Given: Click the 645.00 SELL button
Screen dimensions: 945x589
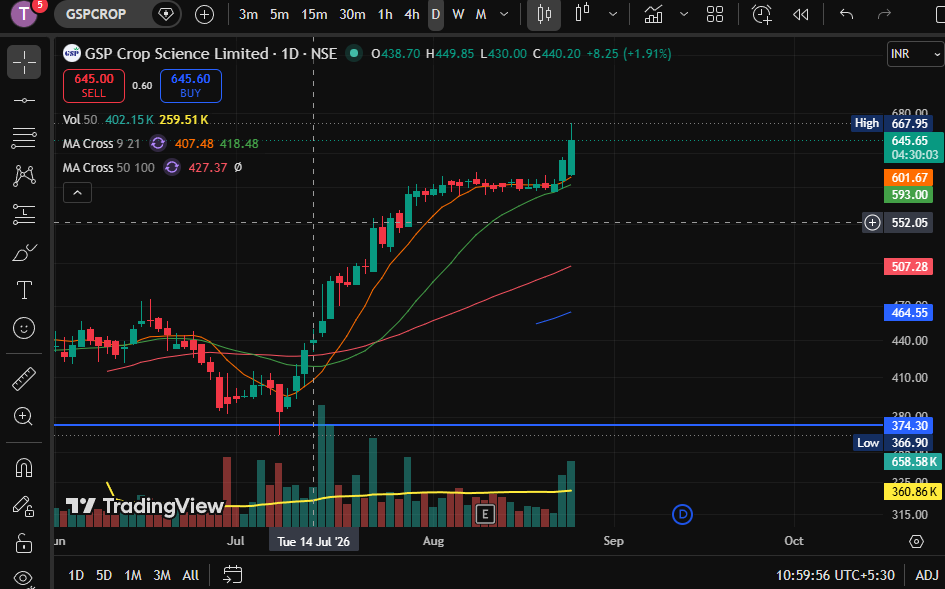Looking at the screenshot, I should coord(93,86).
